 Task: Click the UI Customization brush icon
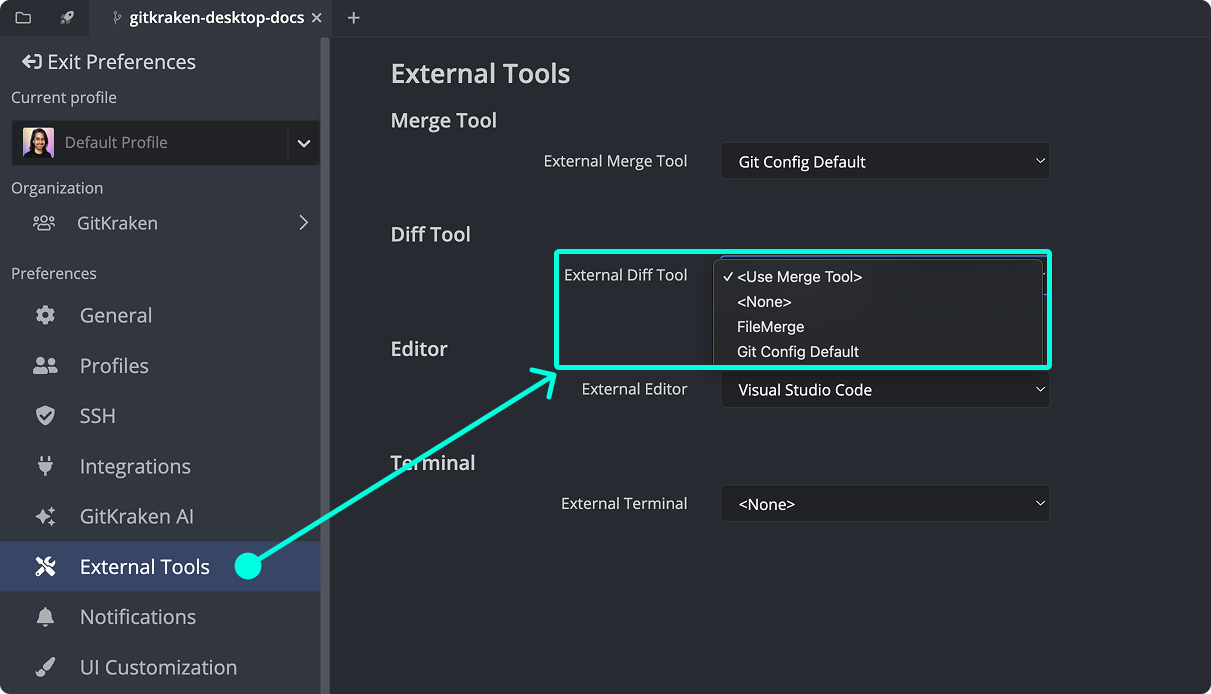(x=45, y=667)
